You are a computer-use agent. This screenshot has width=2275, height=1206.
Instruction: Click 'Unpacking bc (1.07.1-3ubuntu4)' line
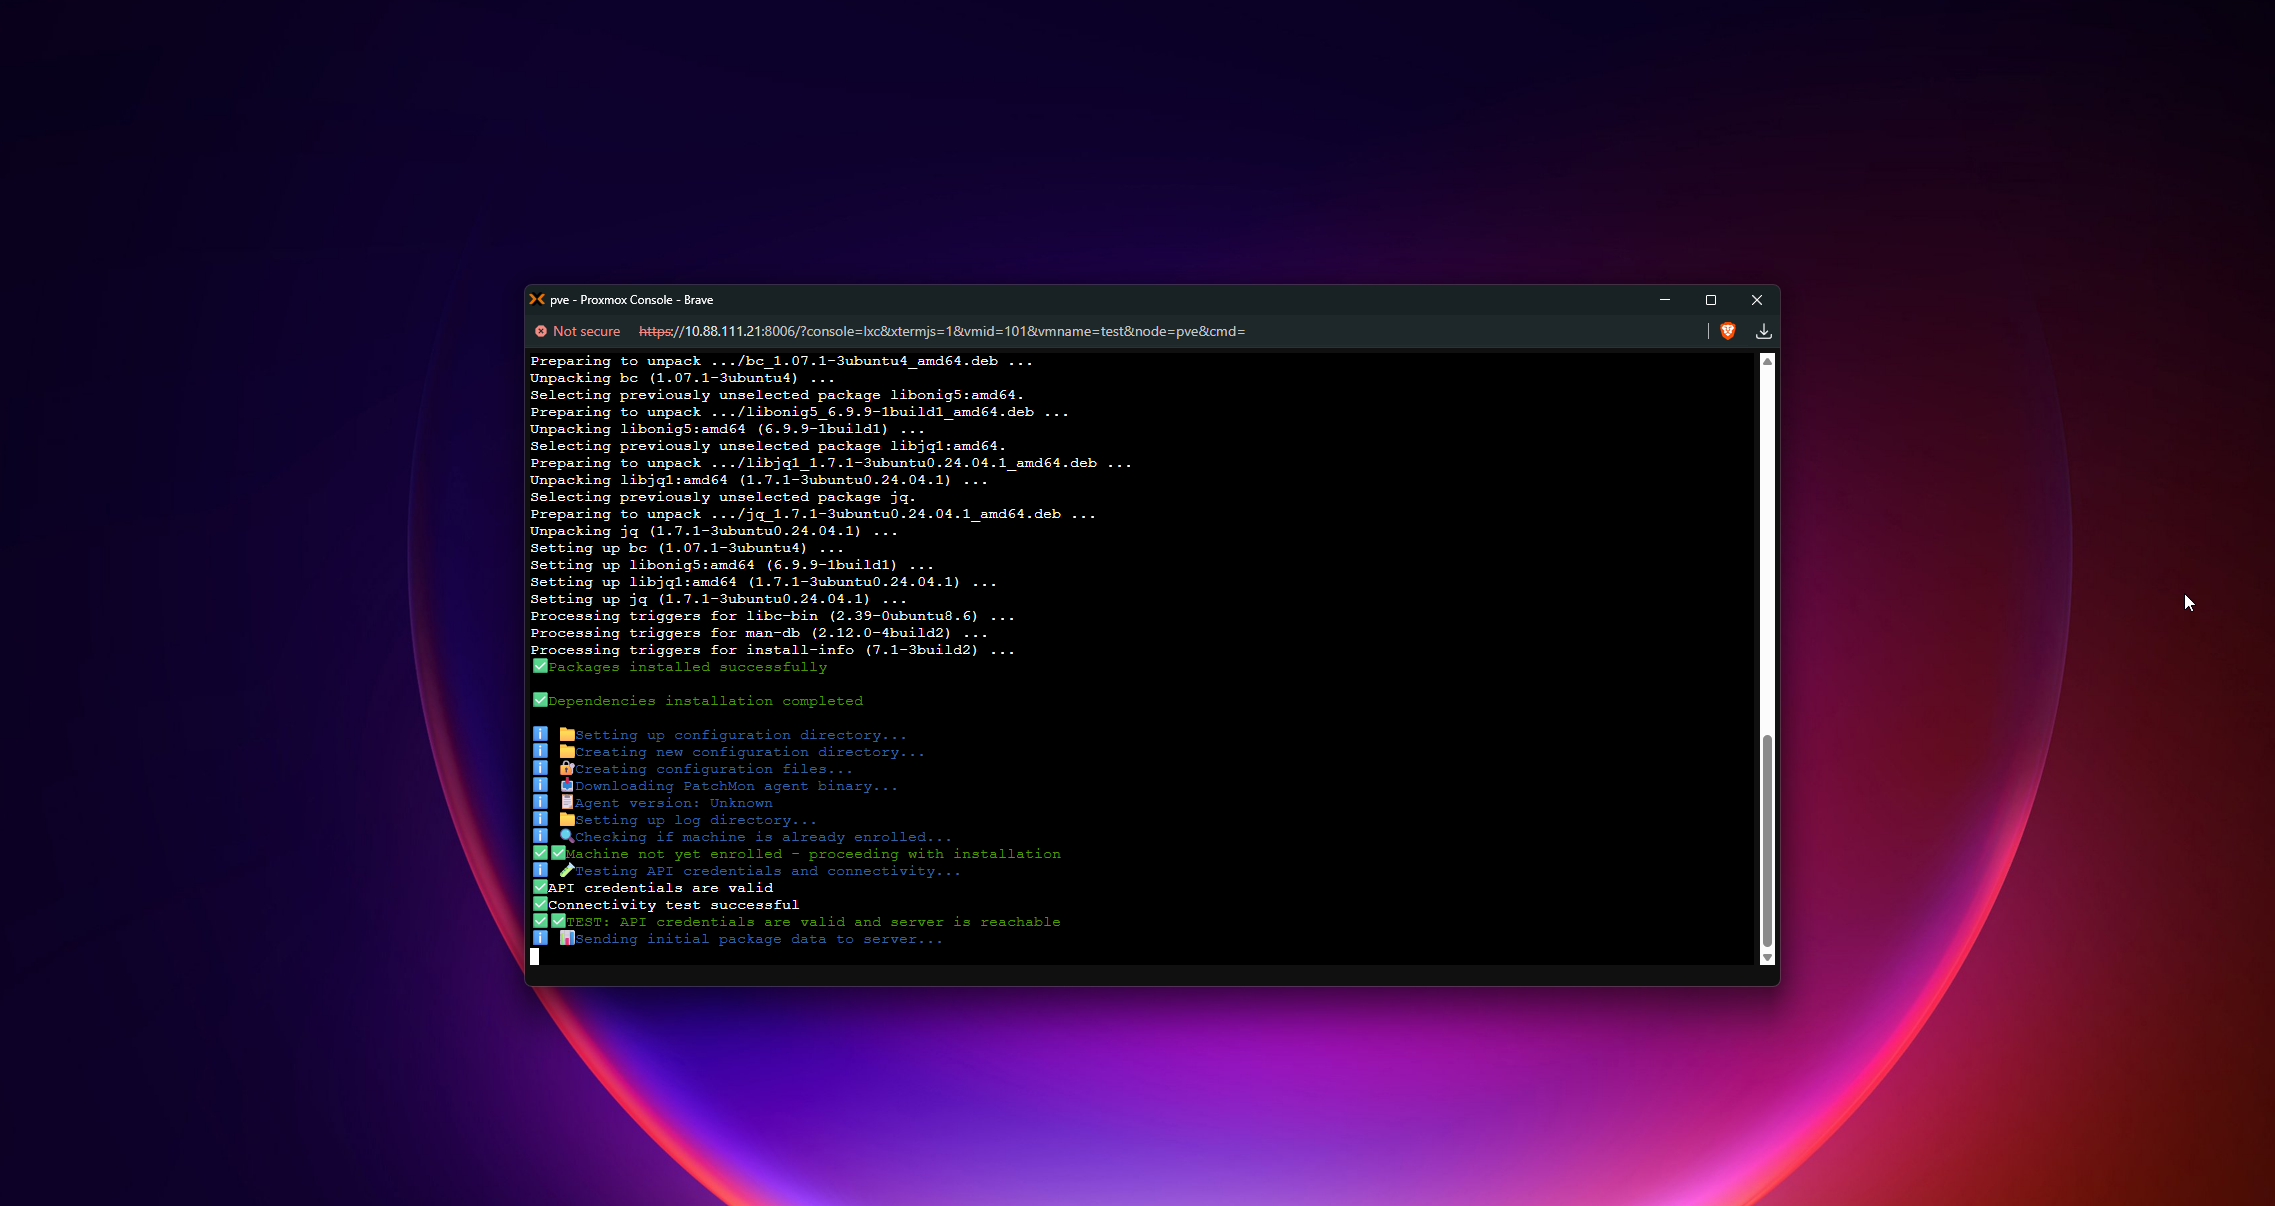[x=683, y=378]
